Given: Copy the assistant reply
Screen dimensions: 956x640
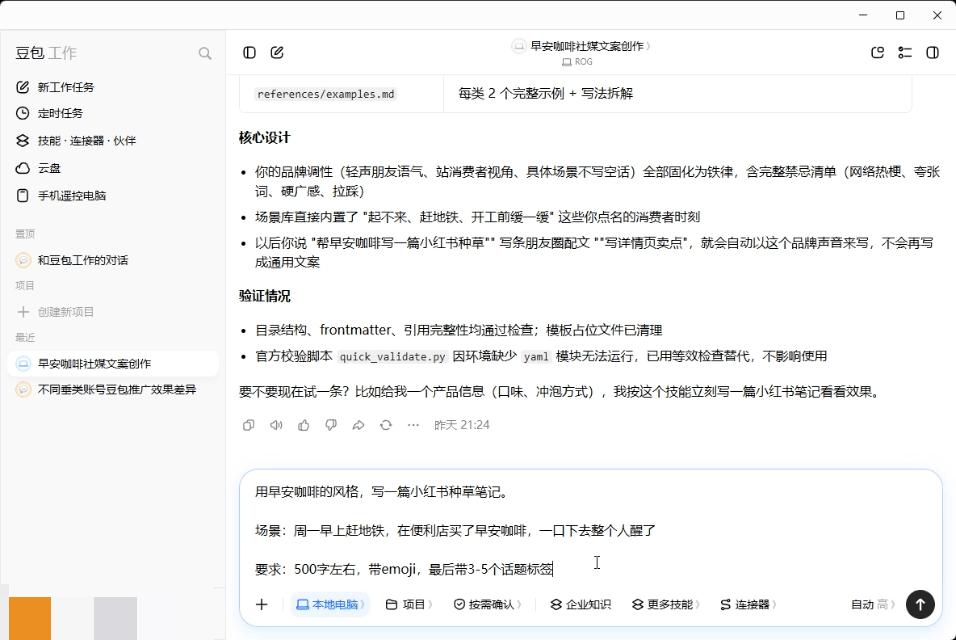Looking at the screenshot, I should [248, 425].
